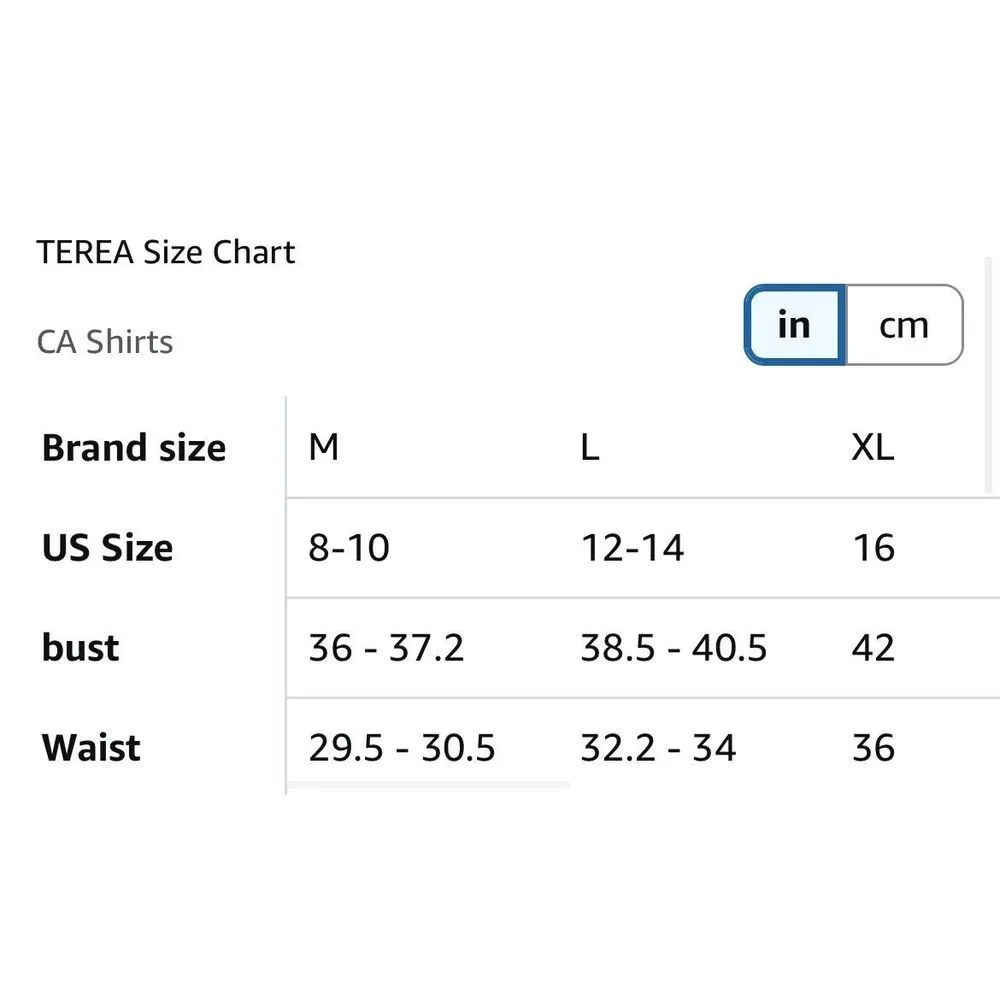
Task: Click the bust value 38.5 - 40.5
Action: coord(673,648)
